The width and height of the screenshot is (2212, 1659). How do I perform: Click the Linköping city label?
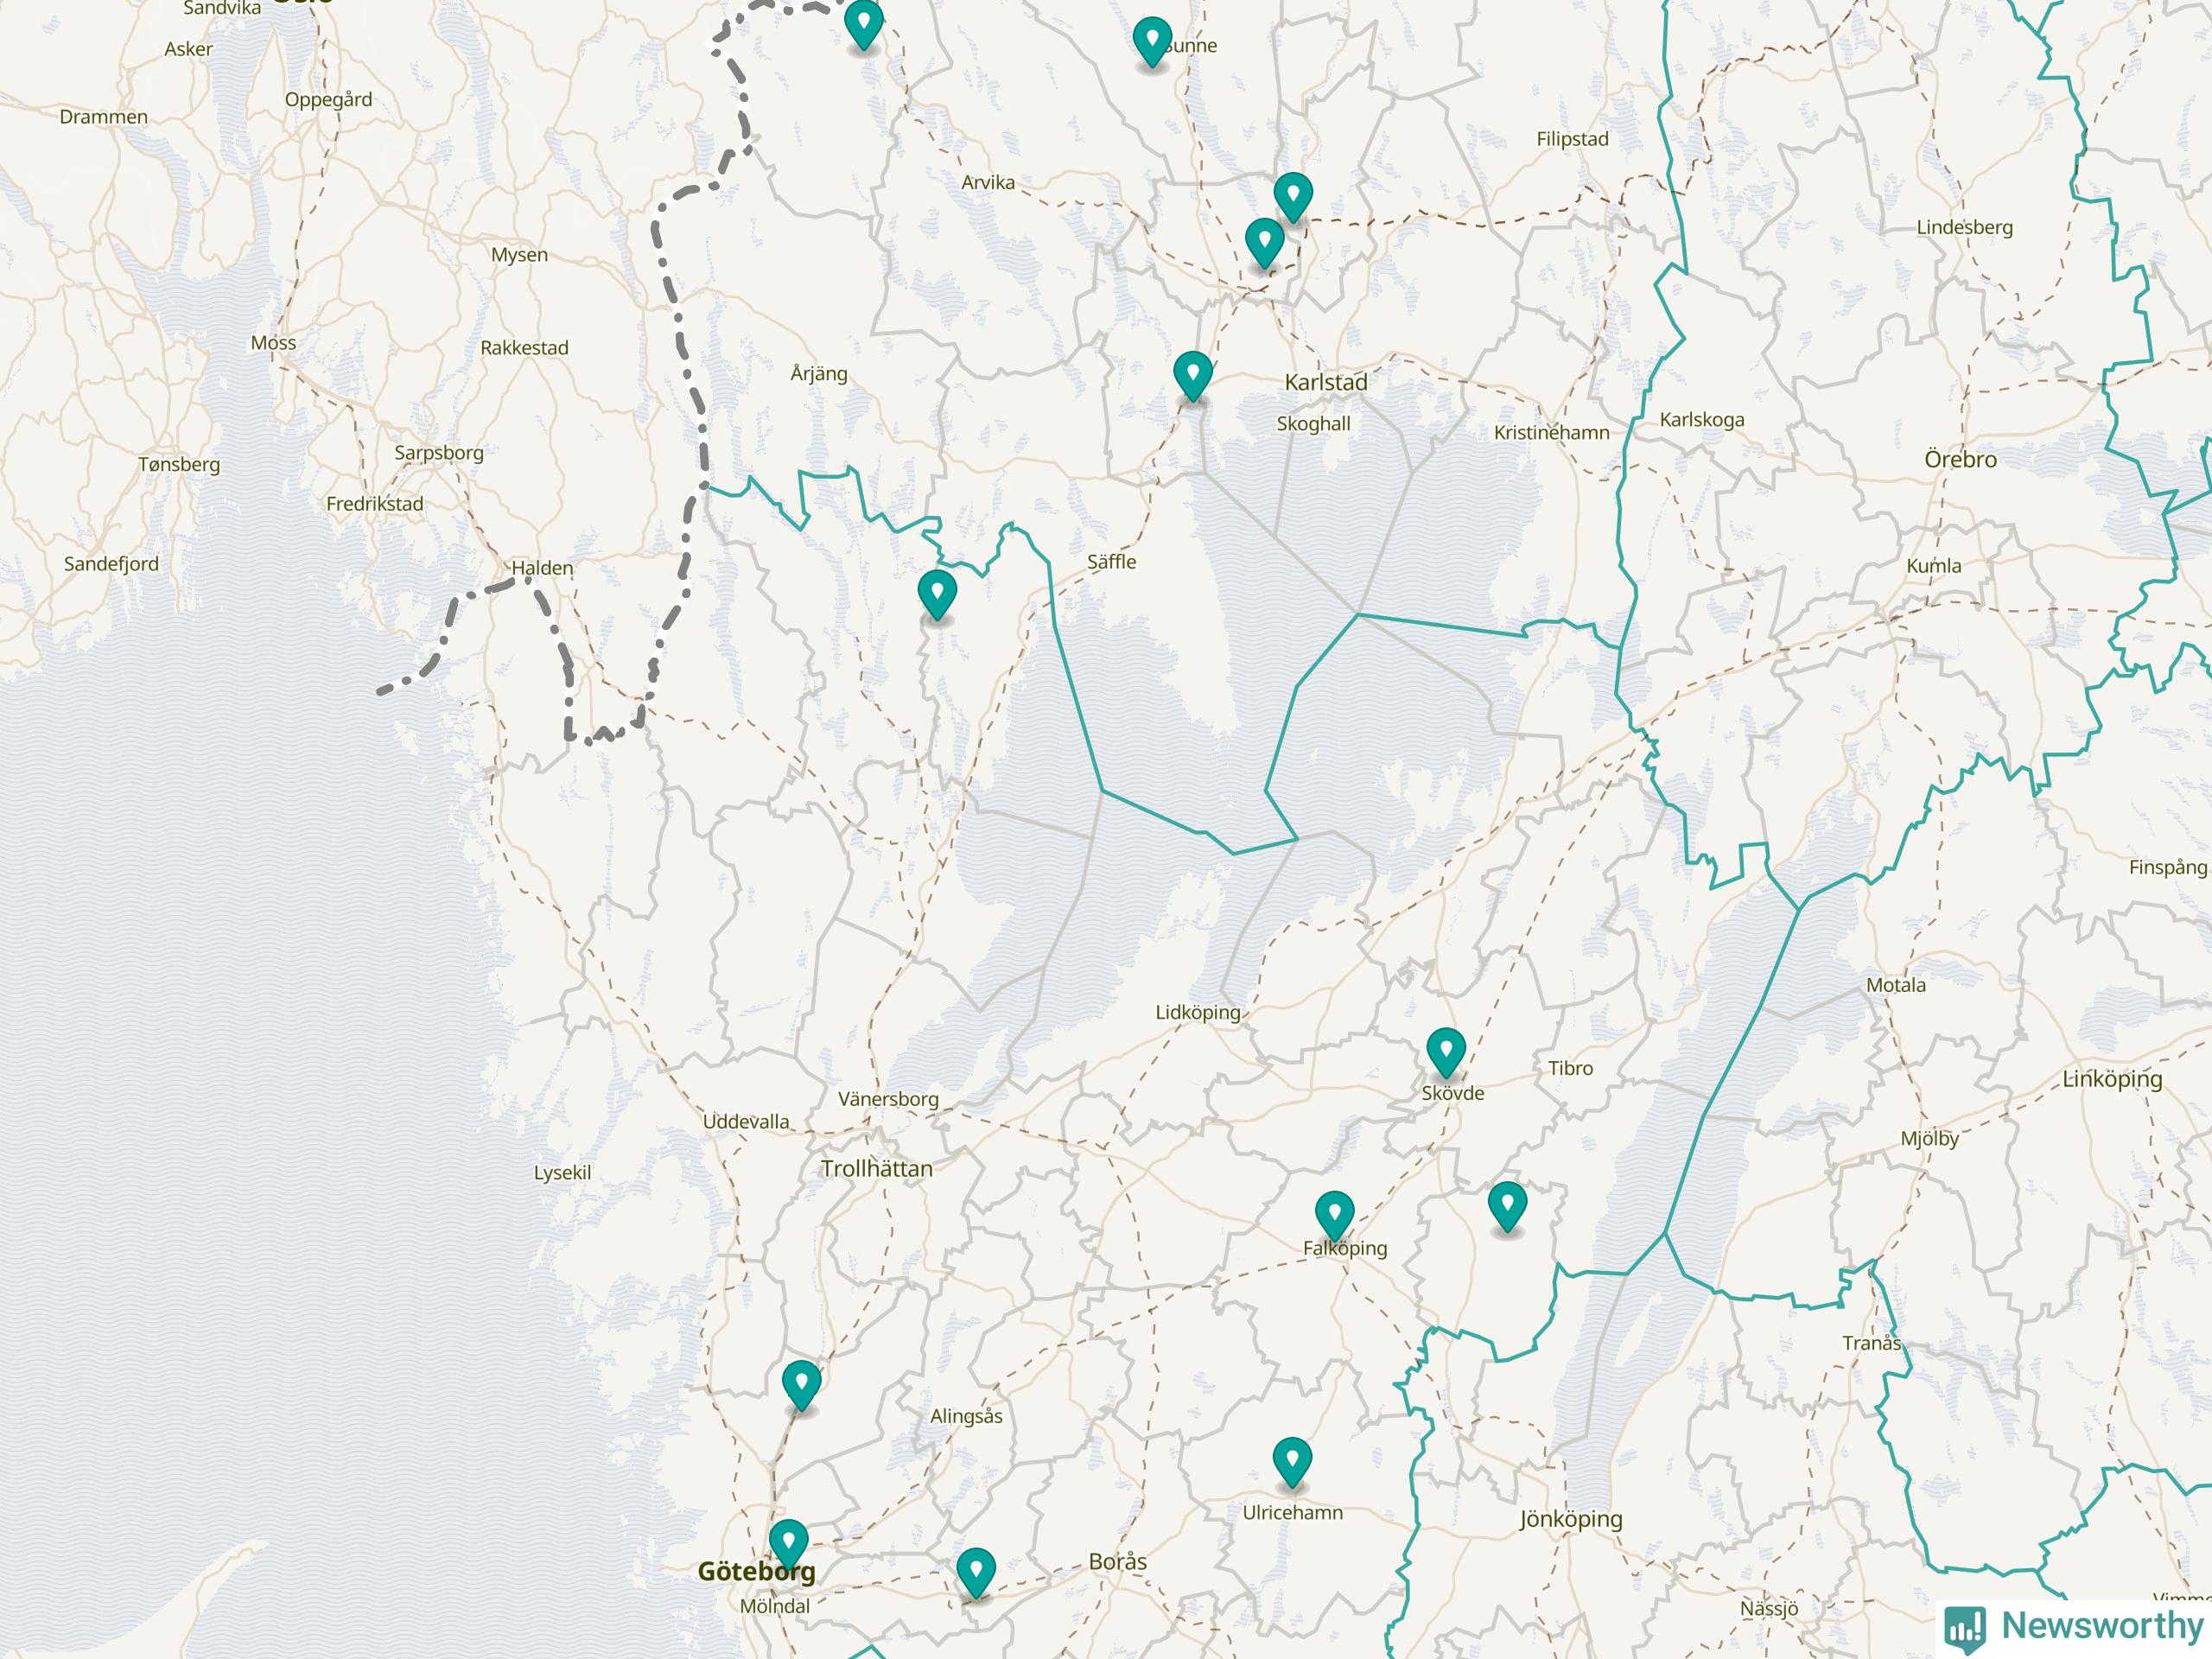pos(2111,1079)
